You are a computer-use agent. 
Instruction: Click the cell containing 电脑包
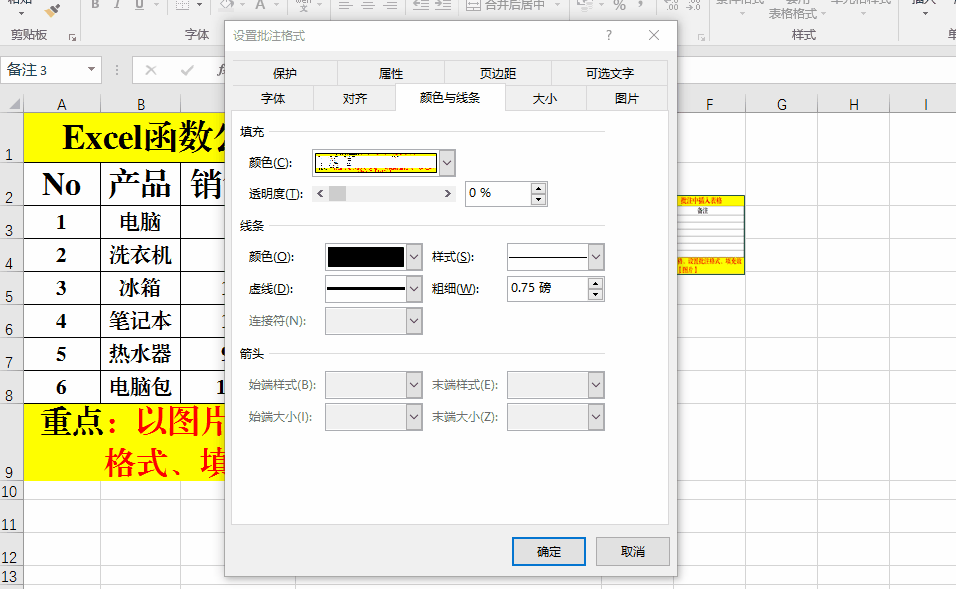pos(140,387)
